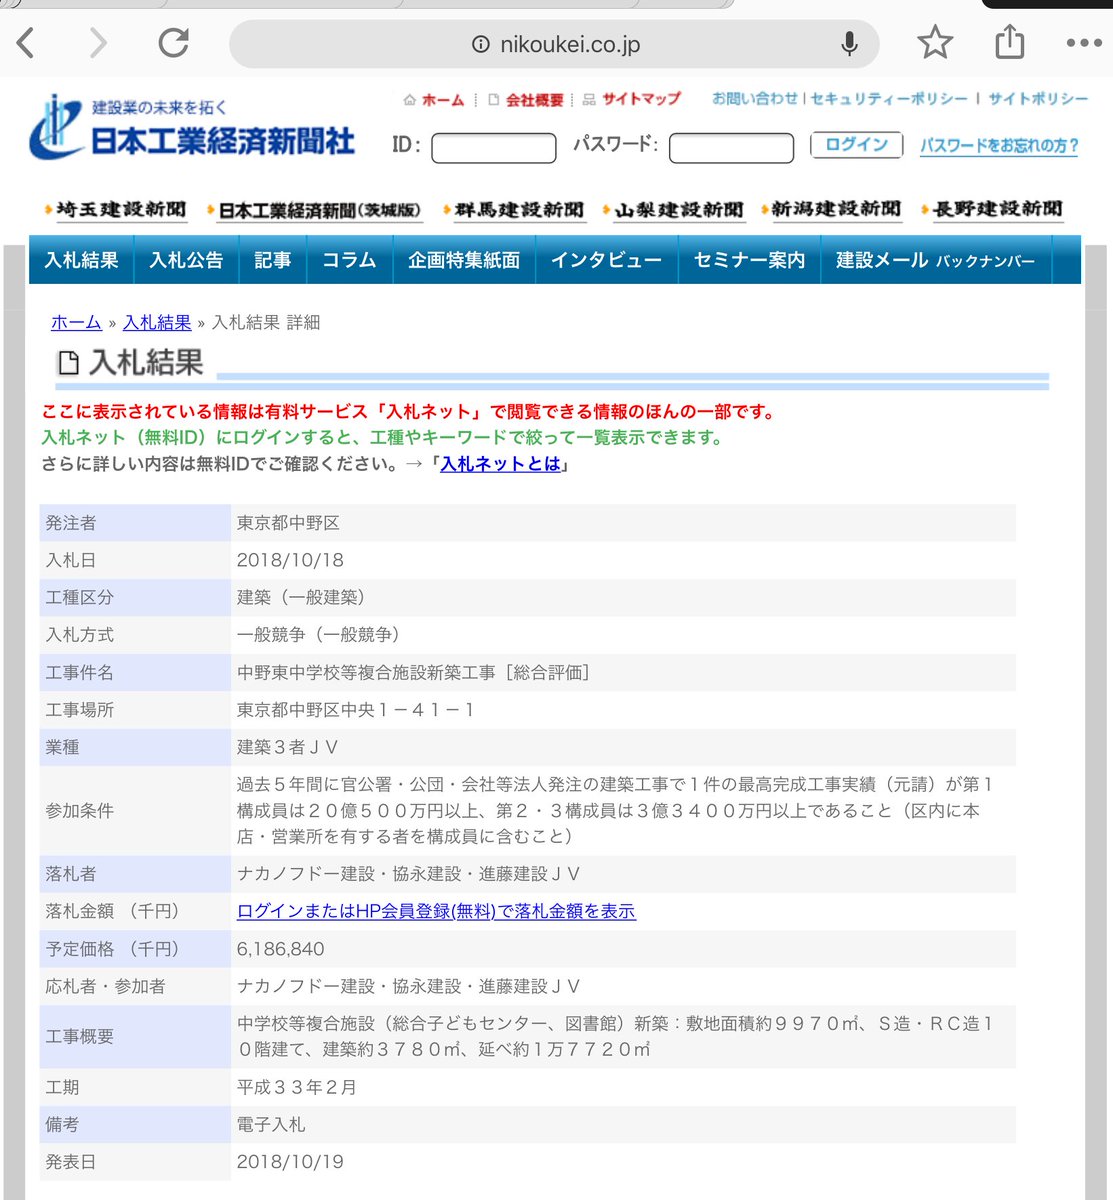Tap the microphone voice search icon
The height and width of the screenshot is (1200, 1113).
[849, 44]
